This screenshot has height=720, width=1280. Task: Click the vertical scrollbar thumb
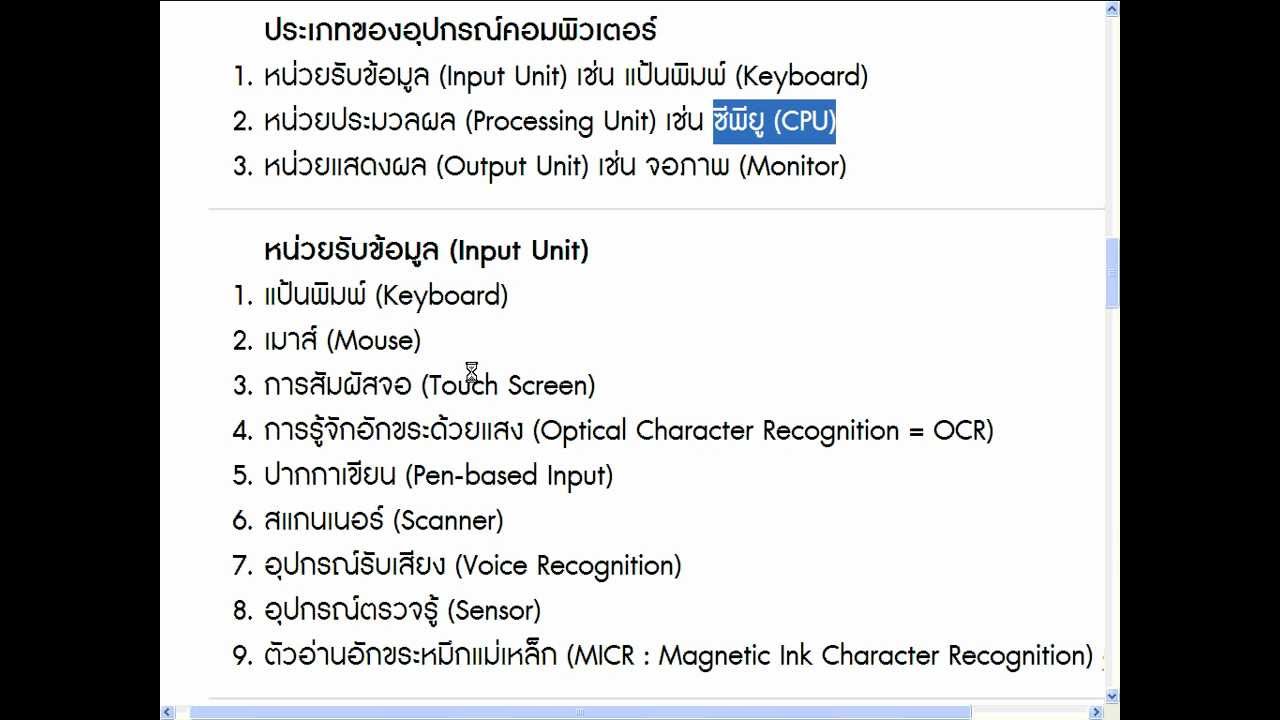[1112, 274]
